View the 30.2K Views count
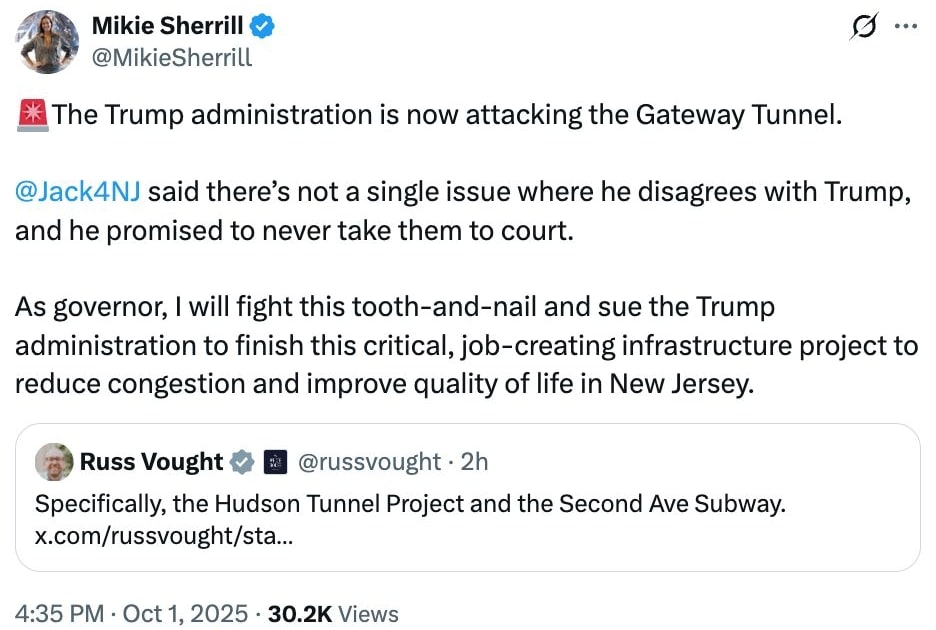The height and width of the screenshot is (630, 936). click(333, 613)
